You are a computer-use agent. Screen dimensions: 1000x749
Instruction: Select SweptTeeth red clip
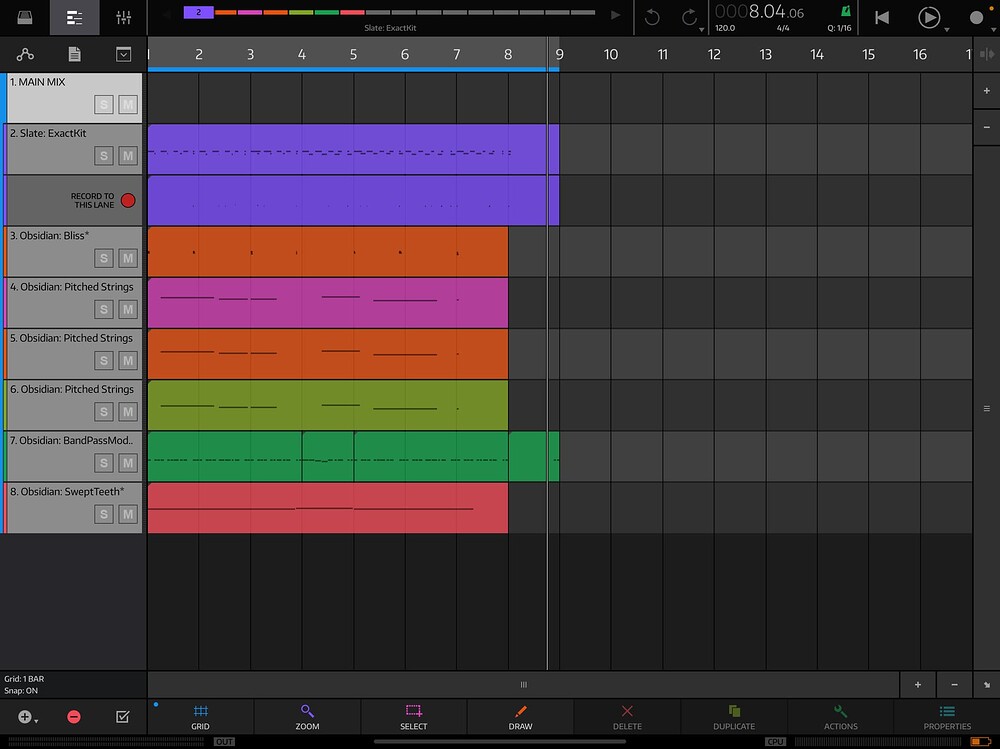pyautogui.click(x=328, y=508)
